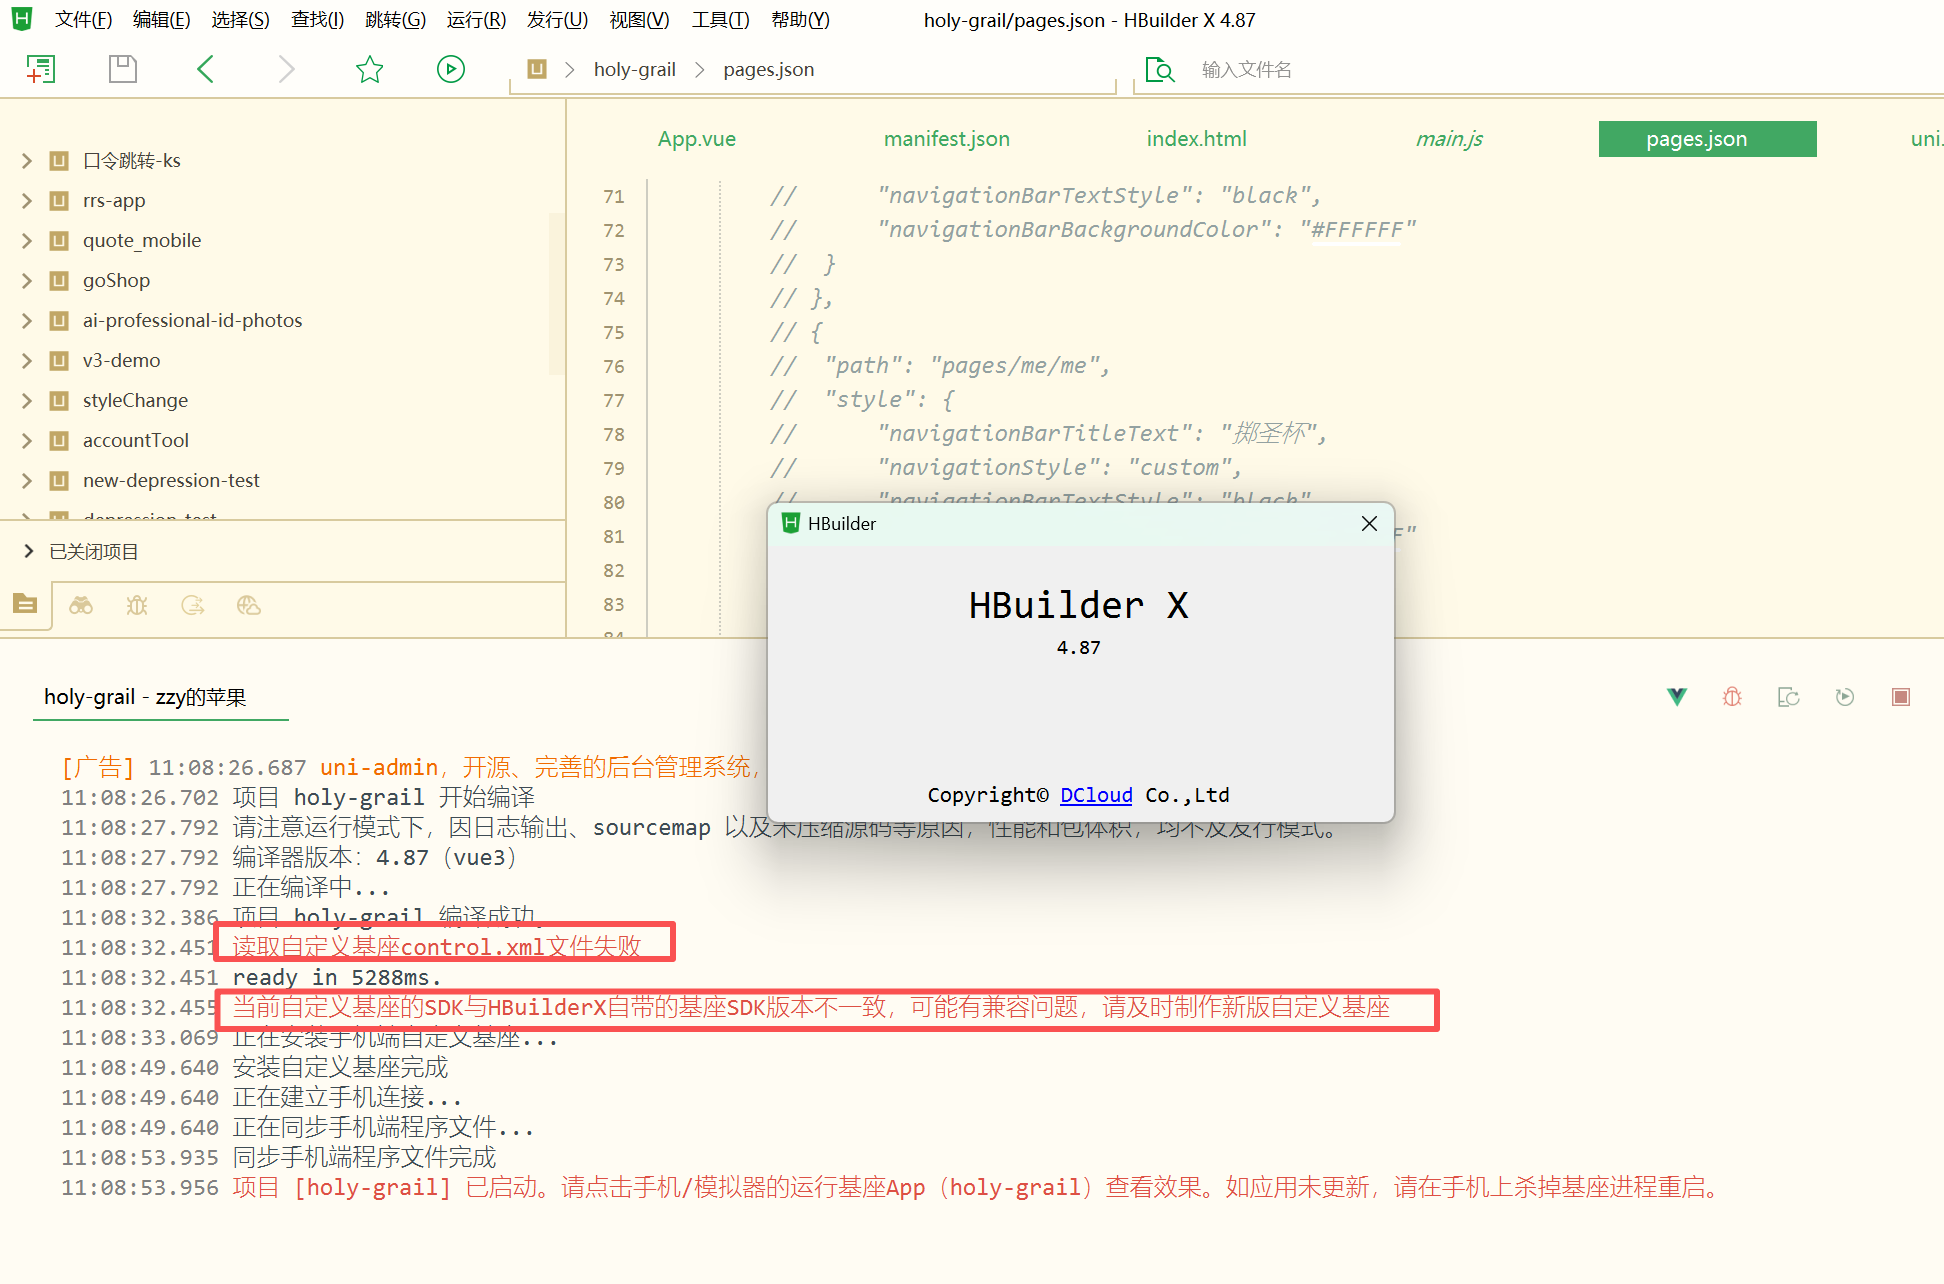Expand the rrs-app project
Viewport: 1944px width, 1284px height.
27,200
